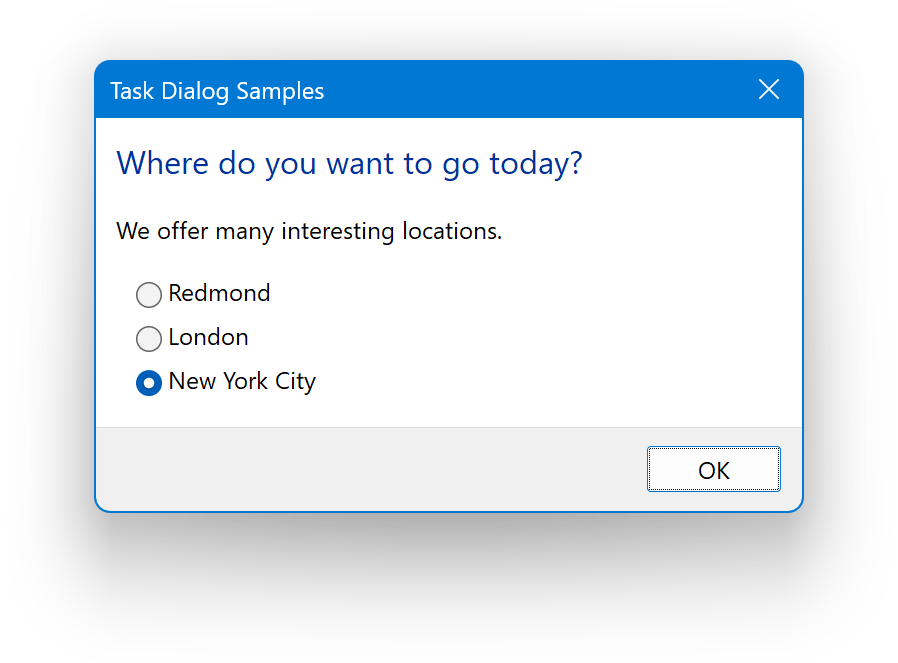Image resolution: width=898 pixels, height=663 pixels.
Task: Confirm the location choice with OK
Action: tap(713, 470)
